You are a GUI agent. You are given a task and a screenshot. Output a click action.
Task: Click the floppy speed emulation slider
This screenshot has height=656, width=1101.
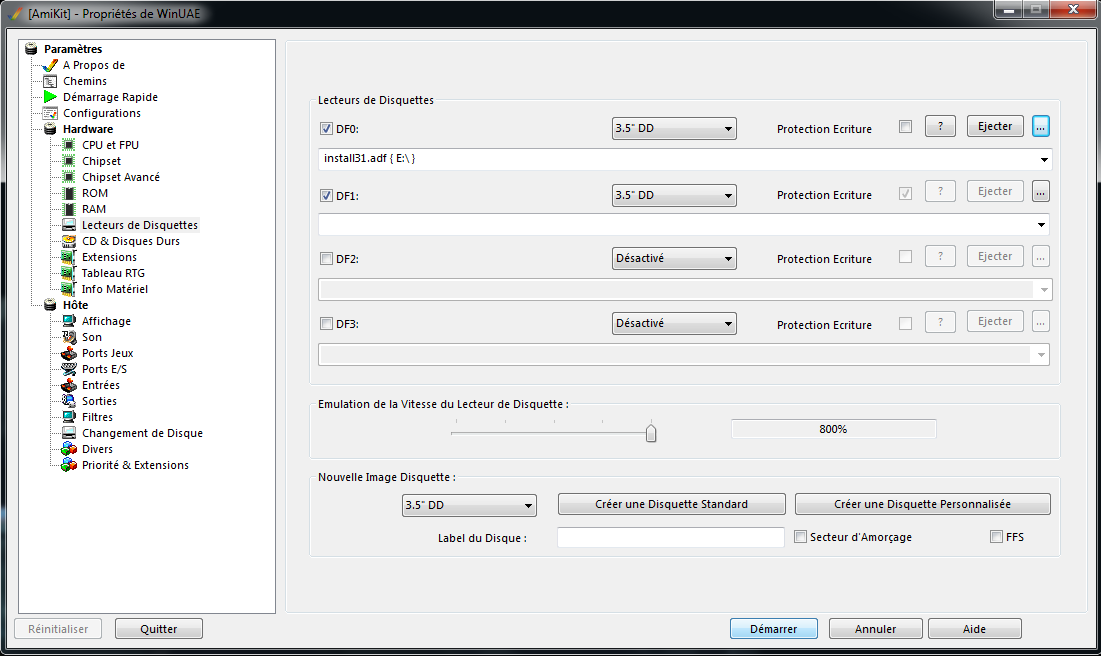click(651, 432)
